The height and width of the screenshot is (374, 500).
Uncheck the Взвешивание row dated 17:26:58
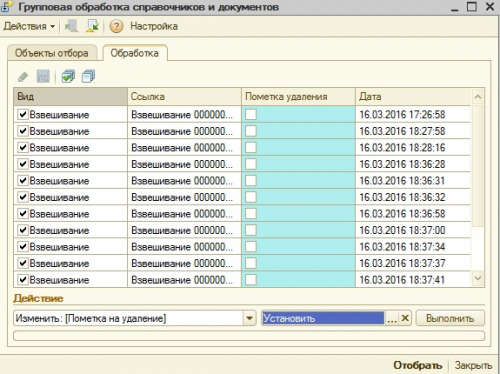click(23, 114)
